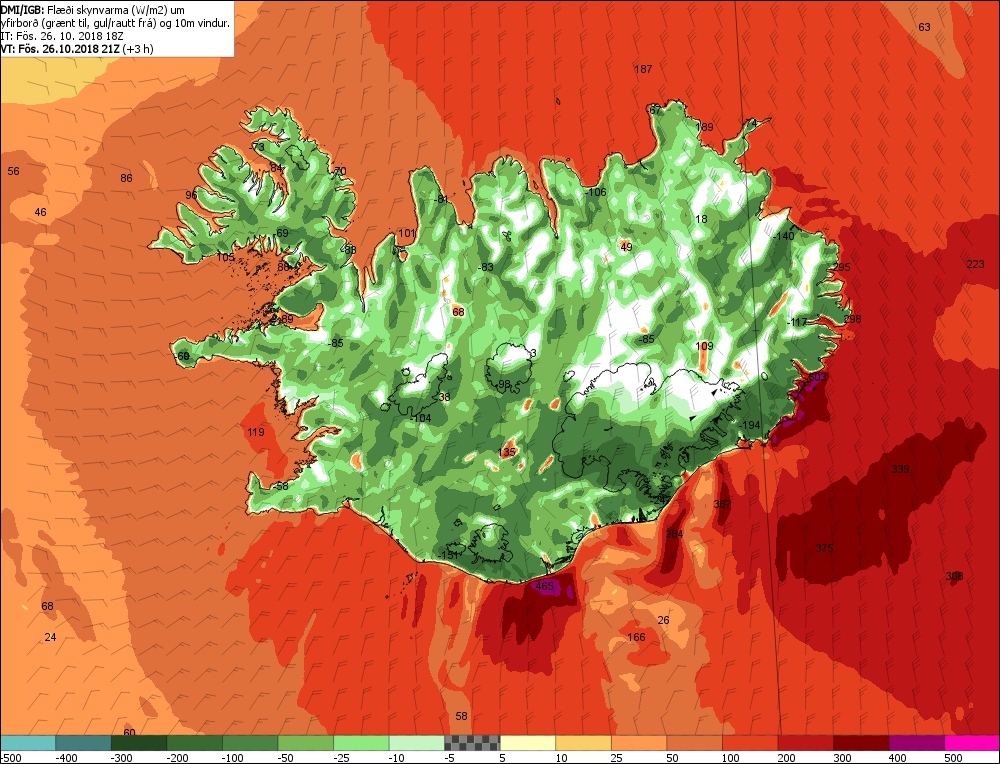Viewport: 1000px width, 764px height.
Task: Click the red-orange legend swatch between 100 and 200
Action: click(750, 743)
